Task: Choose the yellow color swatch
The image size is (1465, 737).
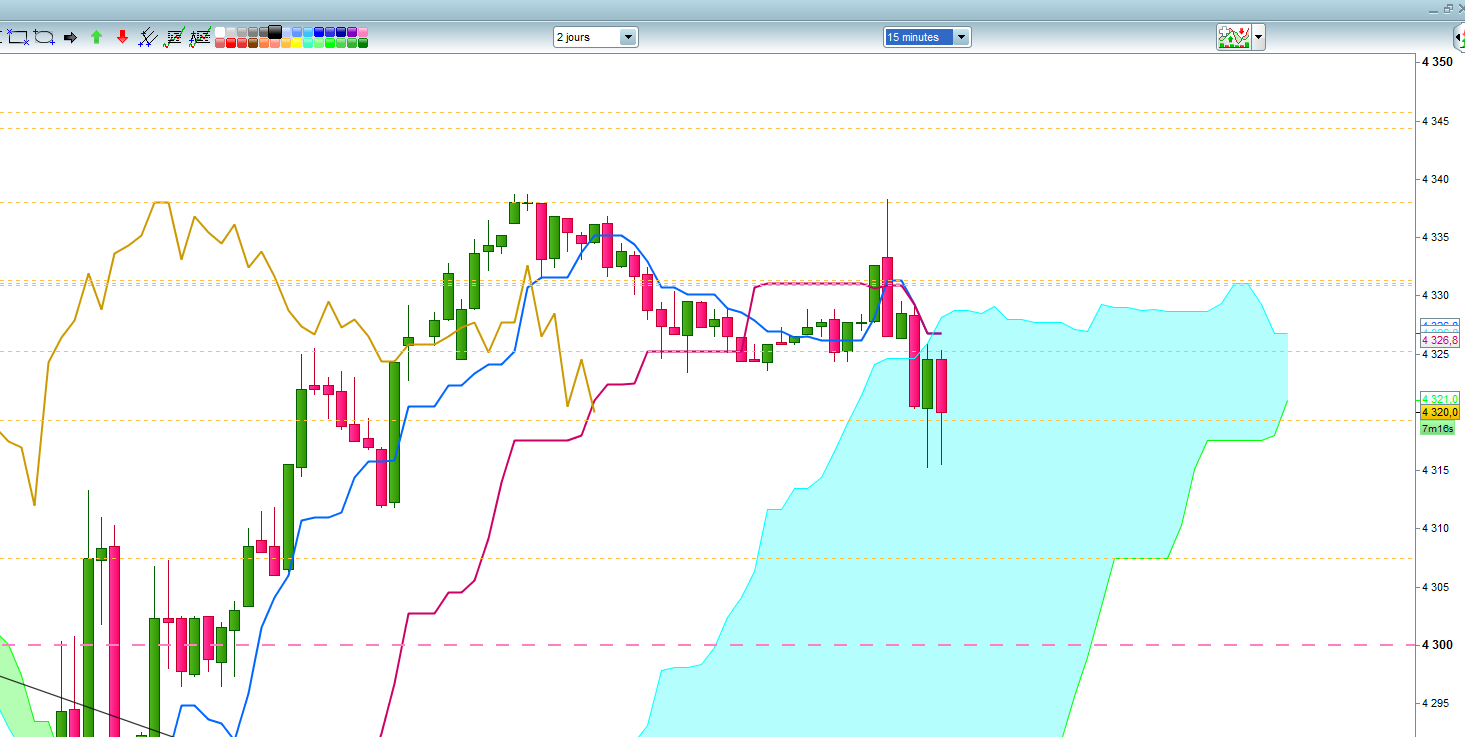Action: (297, 42)
